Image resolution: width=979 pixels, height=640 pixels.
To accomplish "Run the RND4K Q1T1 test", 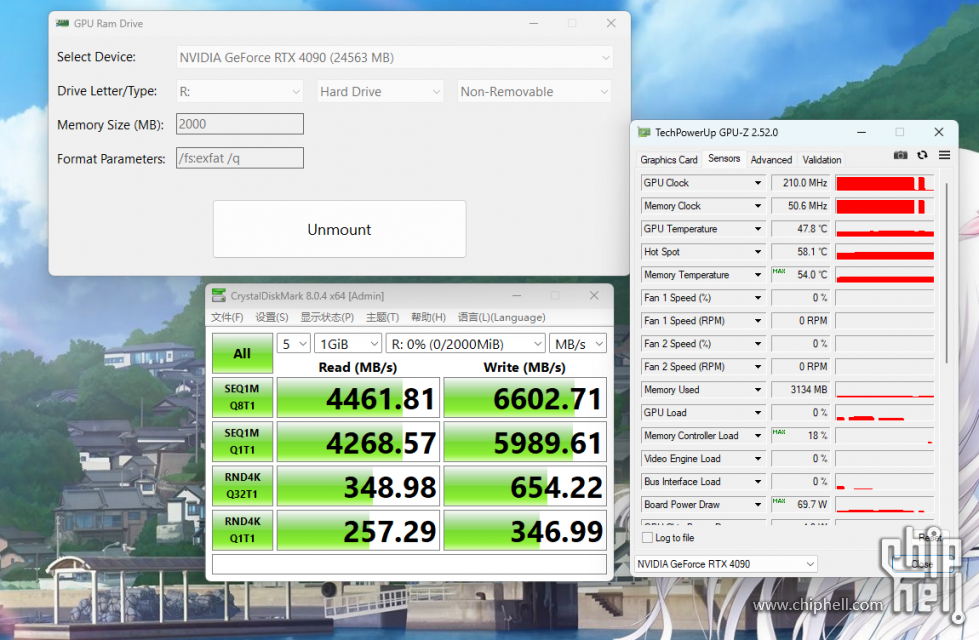I will point(242,530).
